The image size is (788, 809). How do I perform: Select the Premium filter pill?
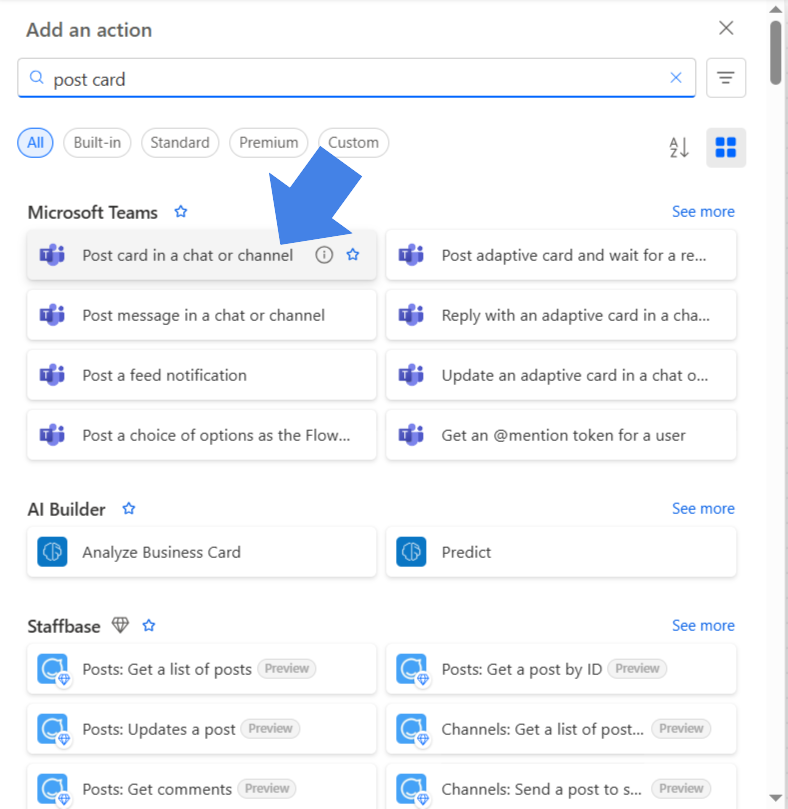(268, 142)
